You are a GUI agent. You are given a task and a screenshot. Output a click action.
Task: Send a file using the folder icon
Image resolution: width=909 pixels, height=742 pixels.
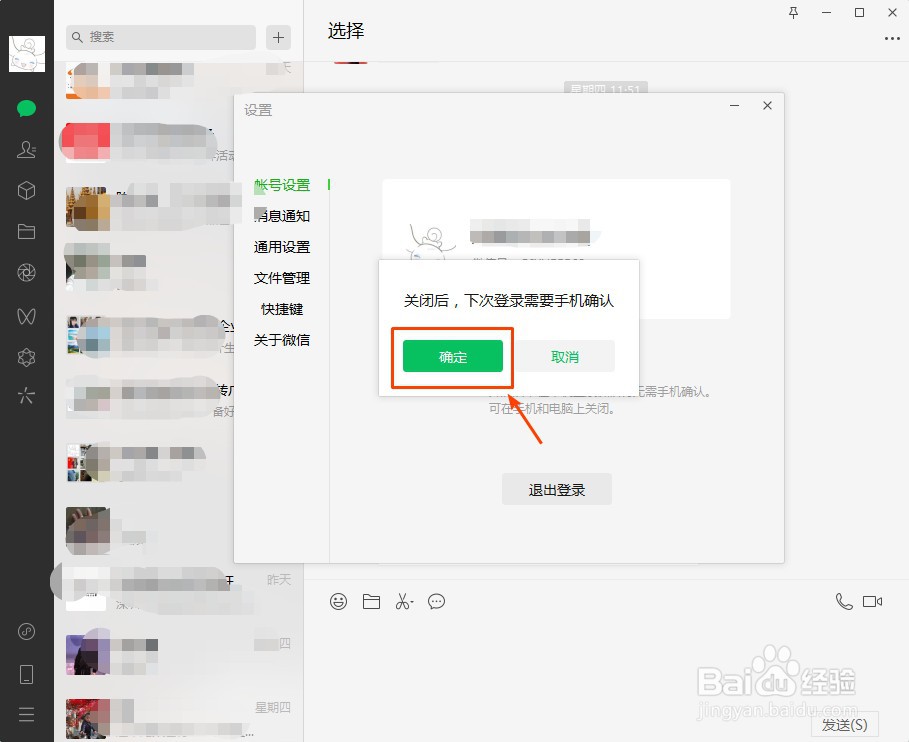(371, 601)
